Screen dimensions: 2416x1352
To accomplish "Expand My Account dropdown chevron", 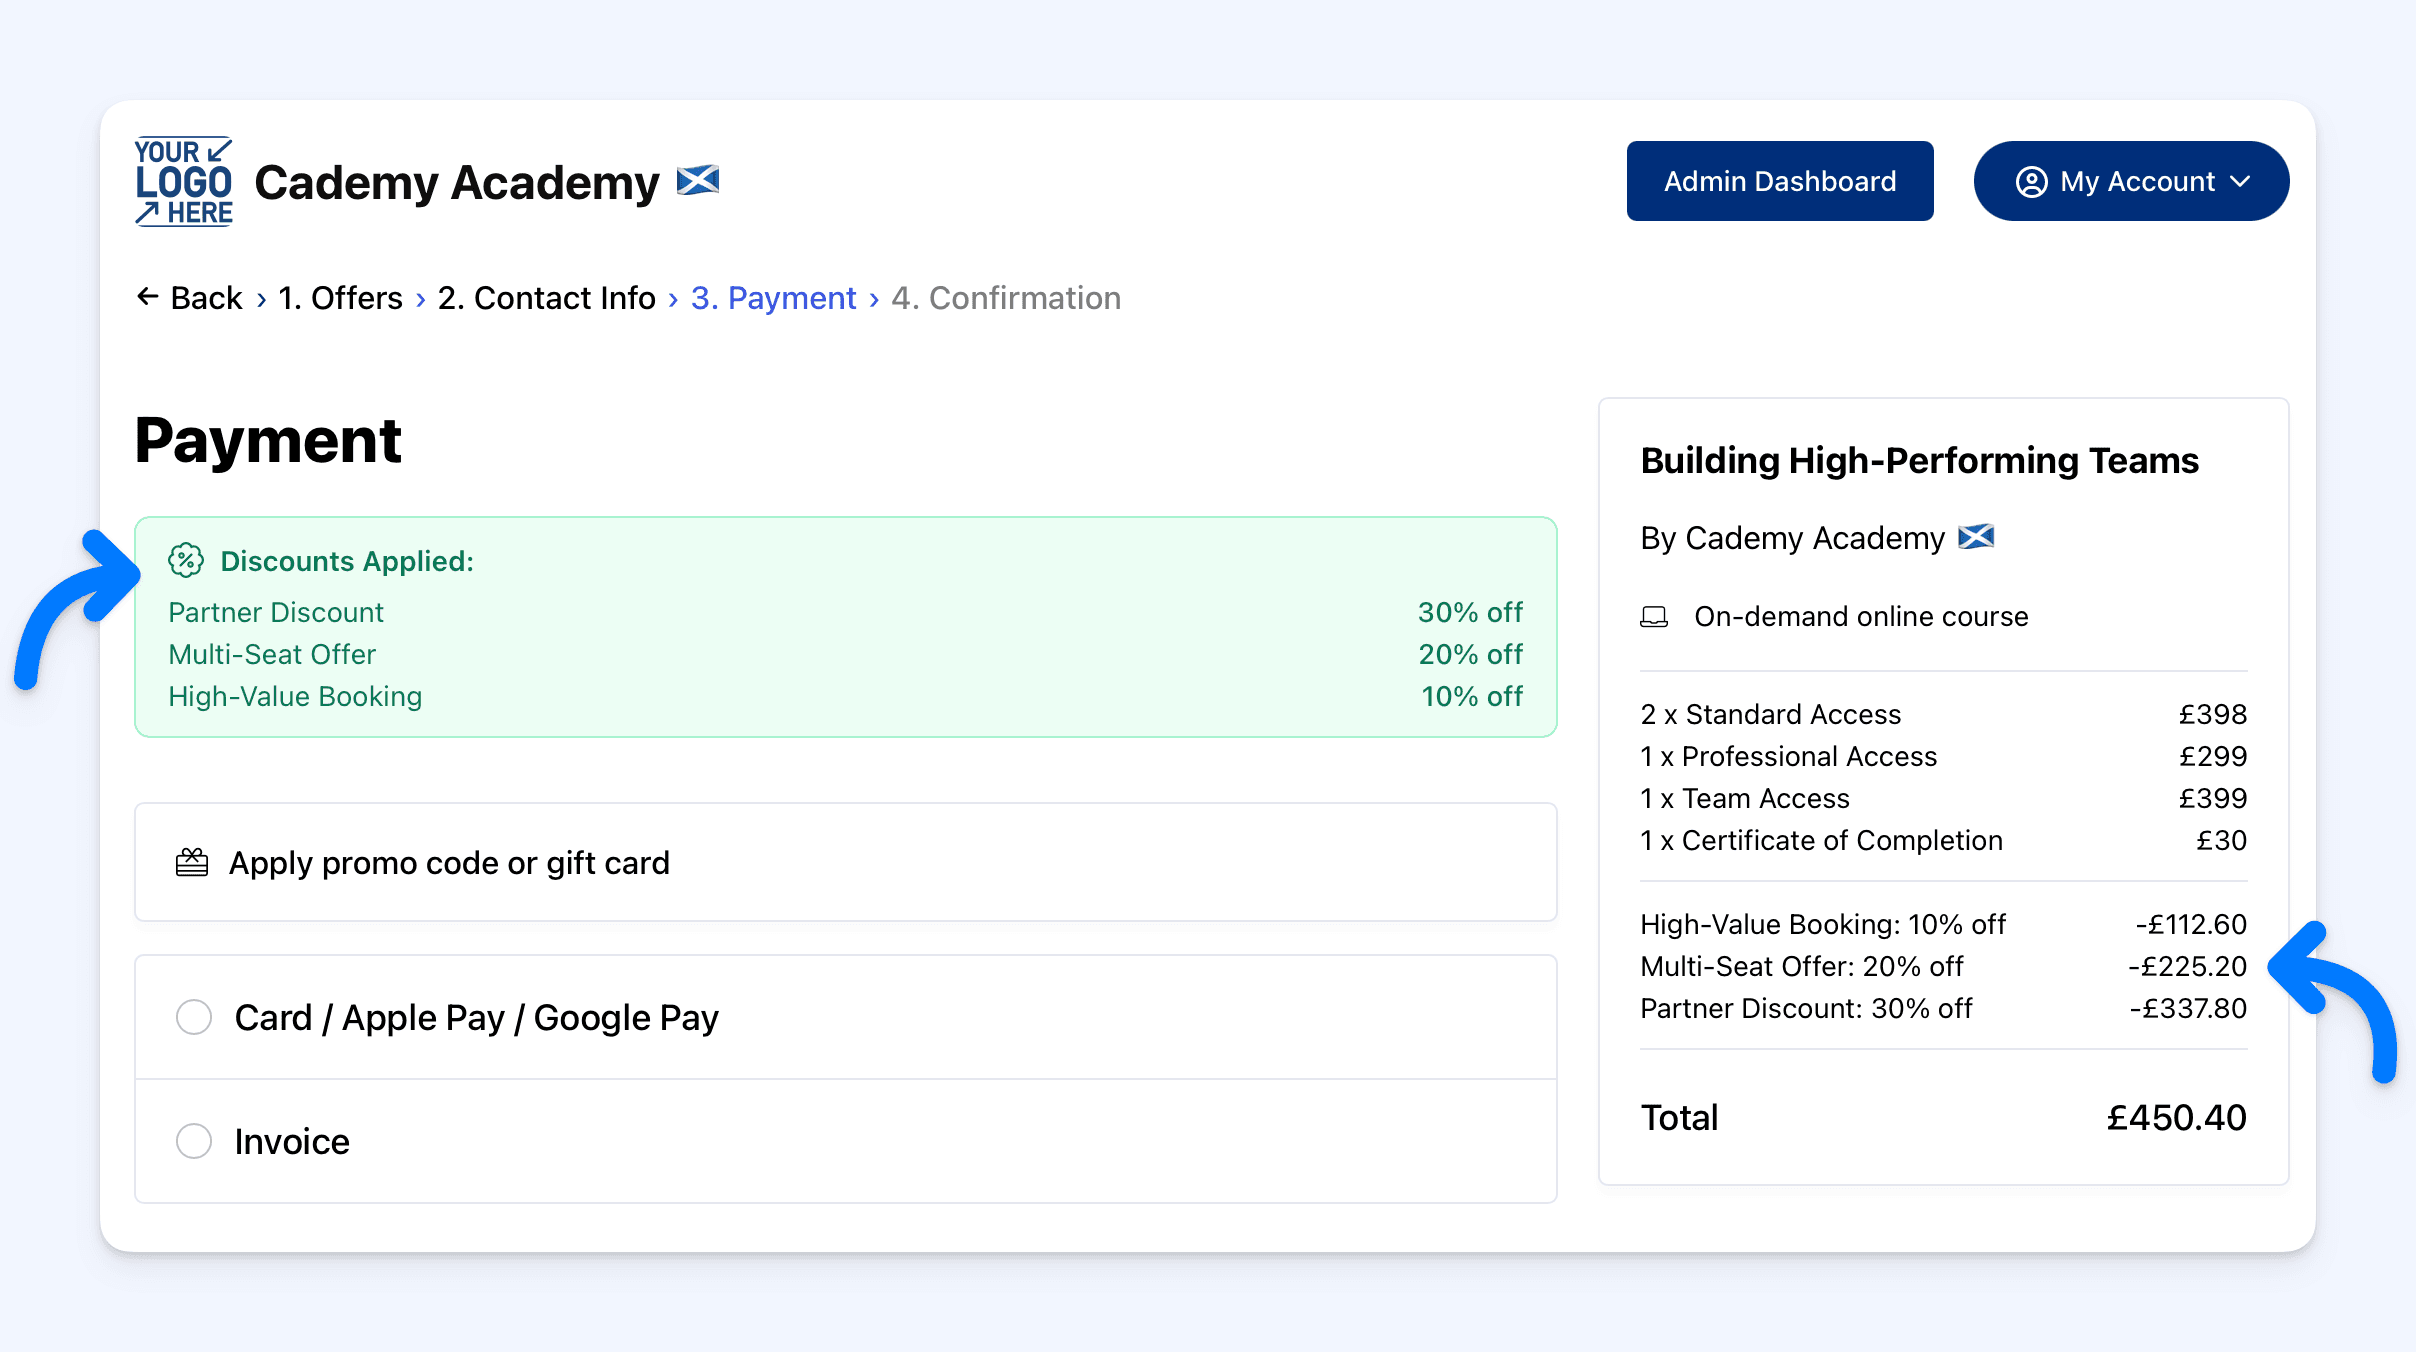I will coord(2241,182).
